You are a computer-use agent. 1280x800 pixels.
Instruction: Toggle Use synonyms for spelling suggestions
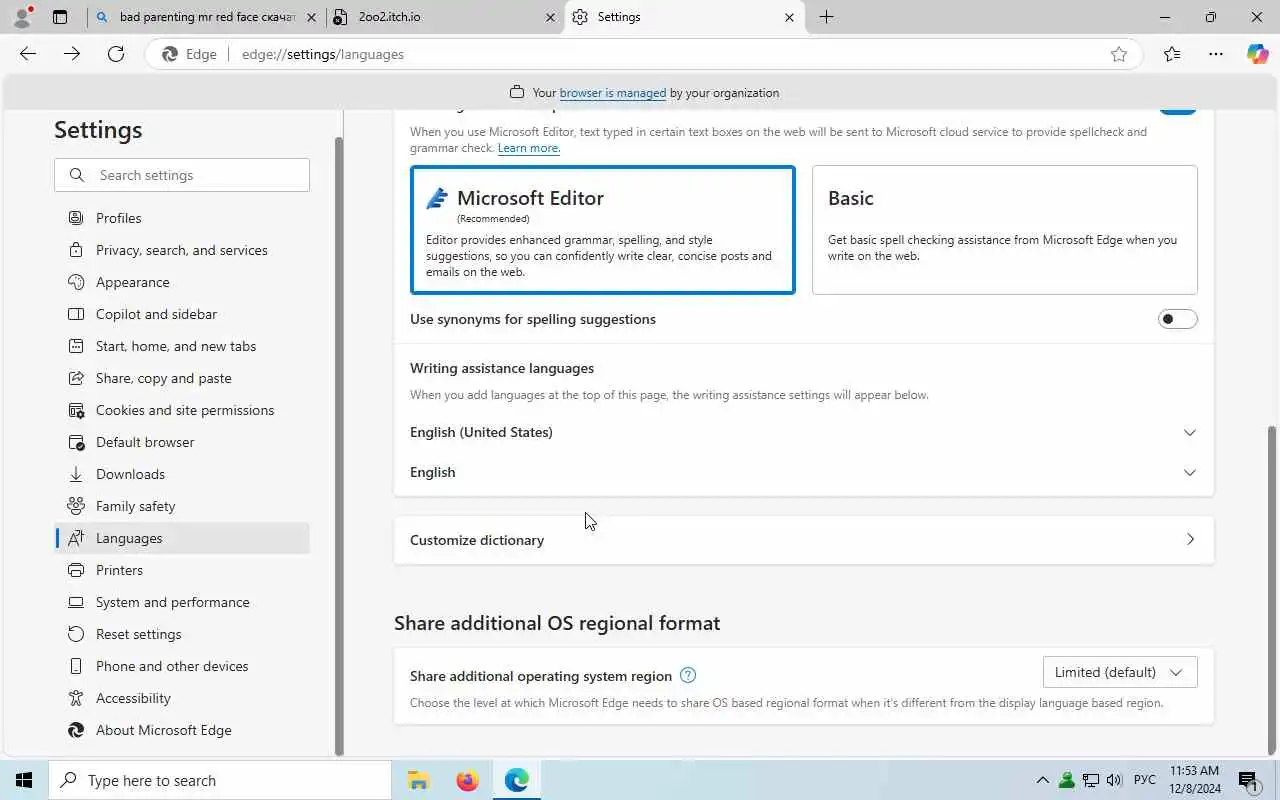[x=1177, y=319]
